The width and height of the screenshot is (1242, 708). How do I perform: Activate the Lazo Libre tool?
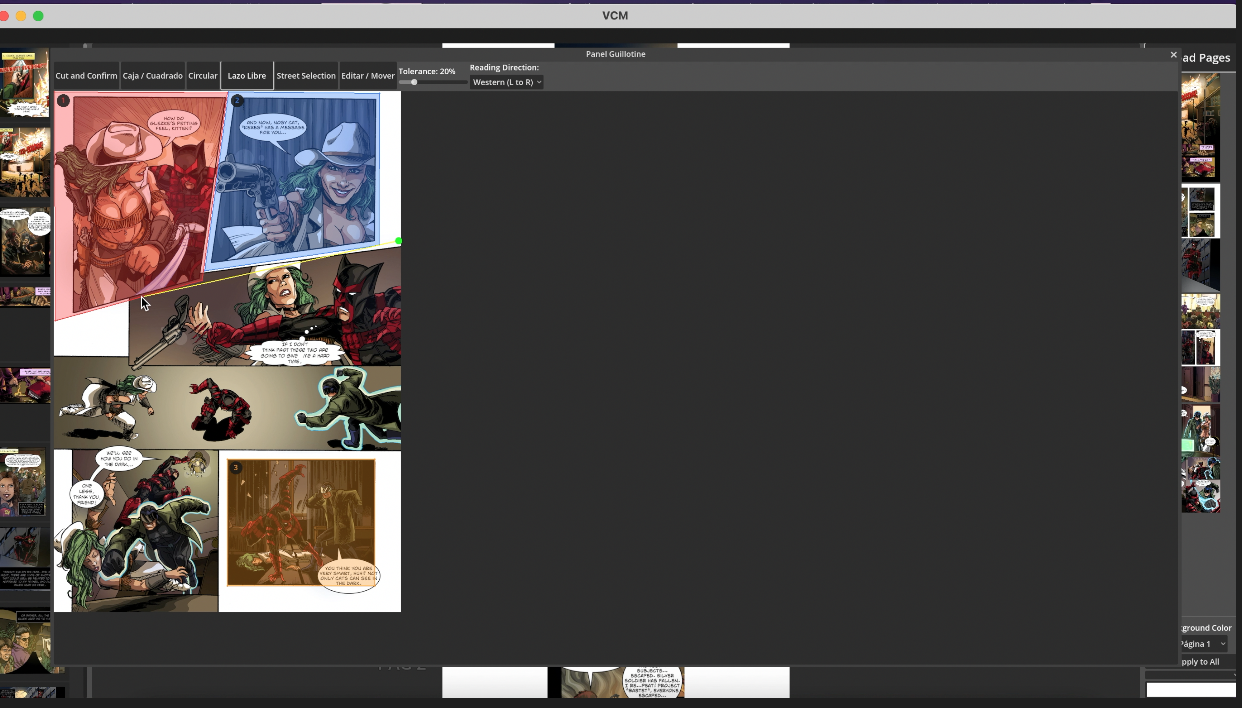[247, 76]
